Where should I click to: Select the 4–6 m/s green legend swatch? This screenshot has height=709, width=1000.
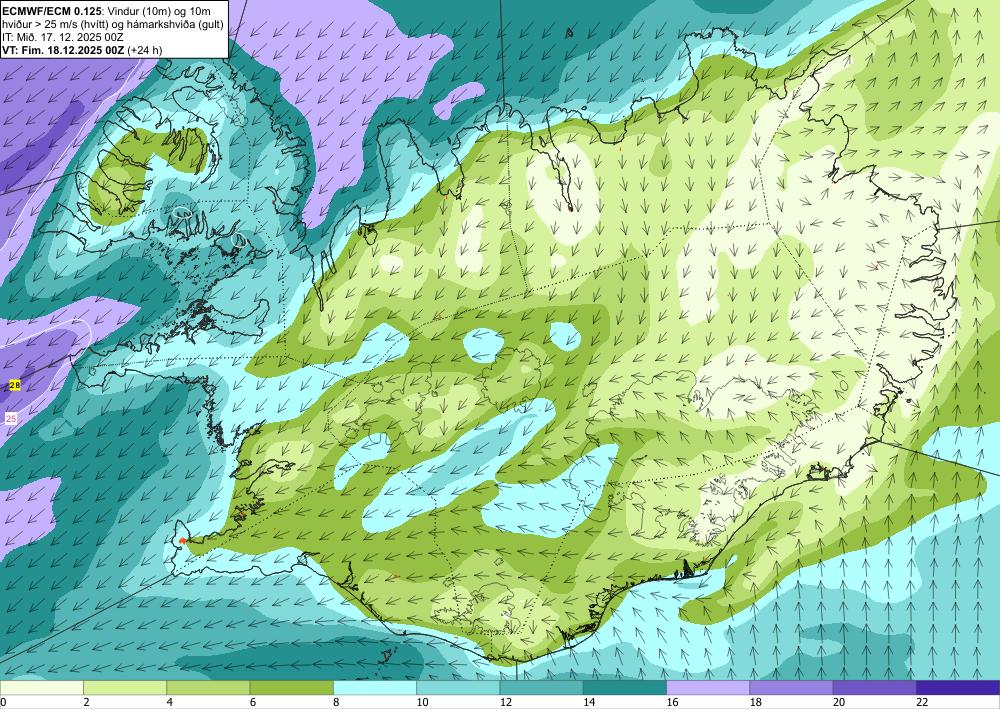pyautogui.click(x=208, y=687)
